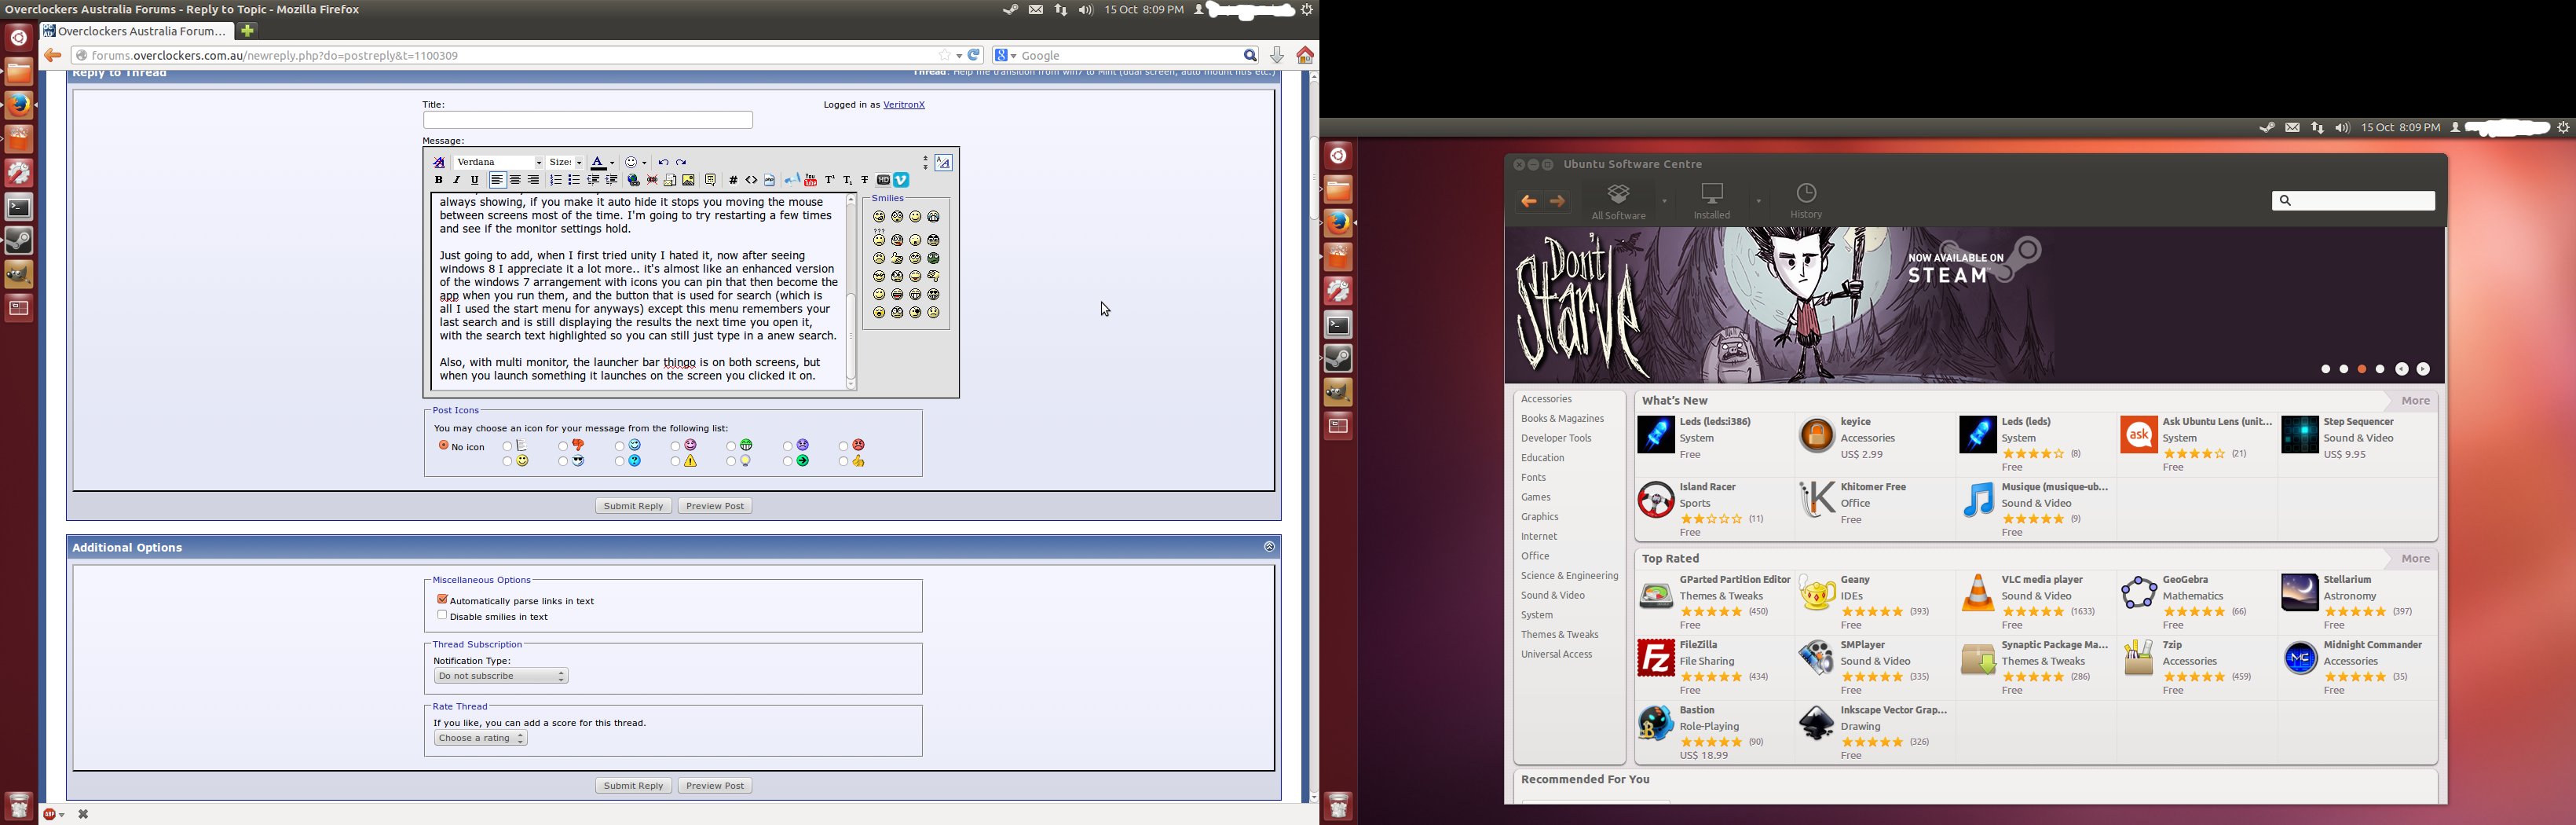Open the text color dropdown arrow
This screenshot has height=825, width=2576.
612,163
